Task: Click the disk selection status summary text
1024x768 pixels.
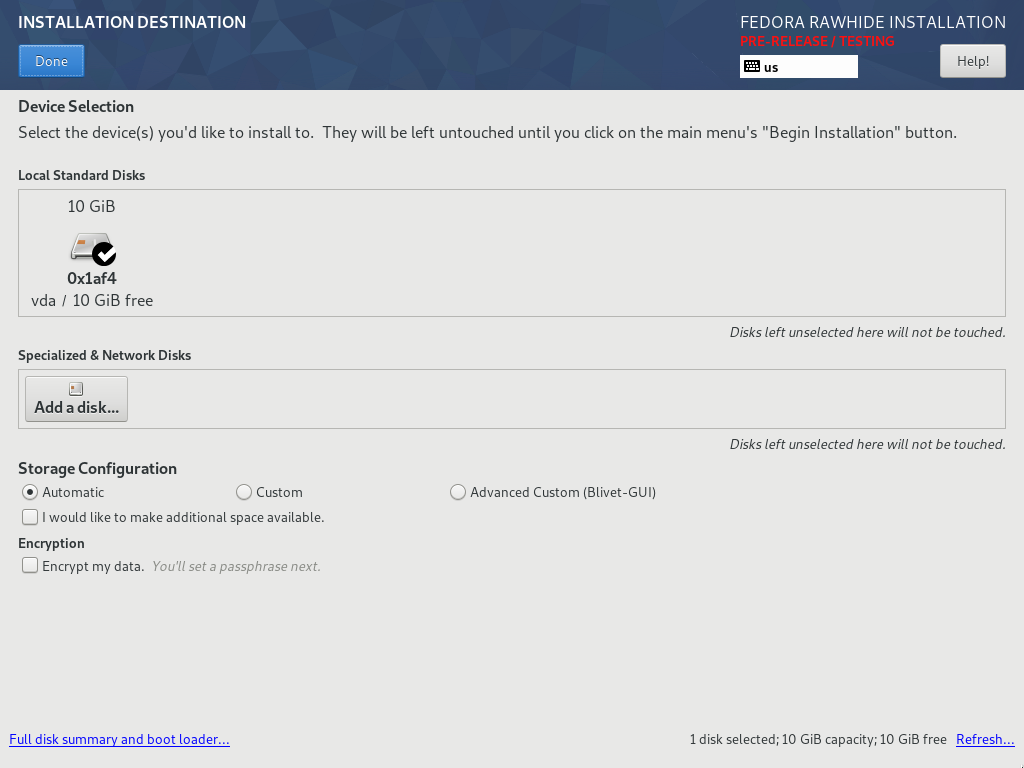Action: click(818, 739)
